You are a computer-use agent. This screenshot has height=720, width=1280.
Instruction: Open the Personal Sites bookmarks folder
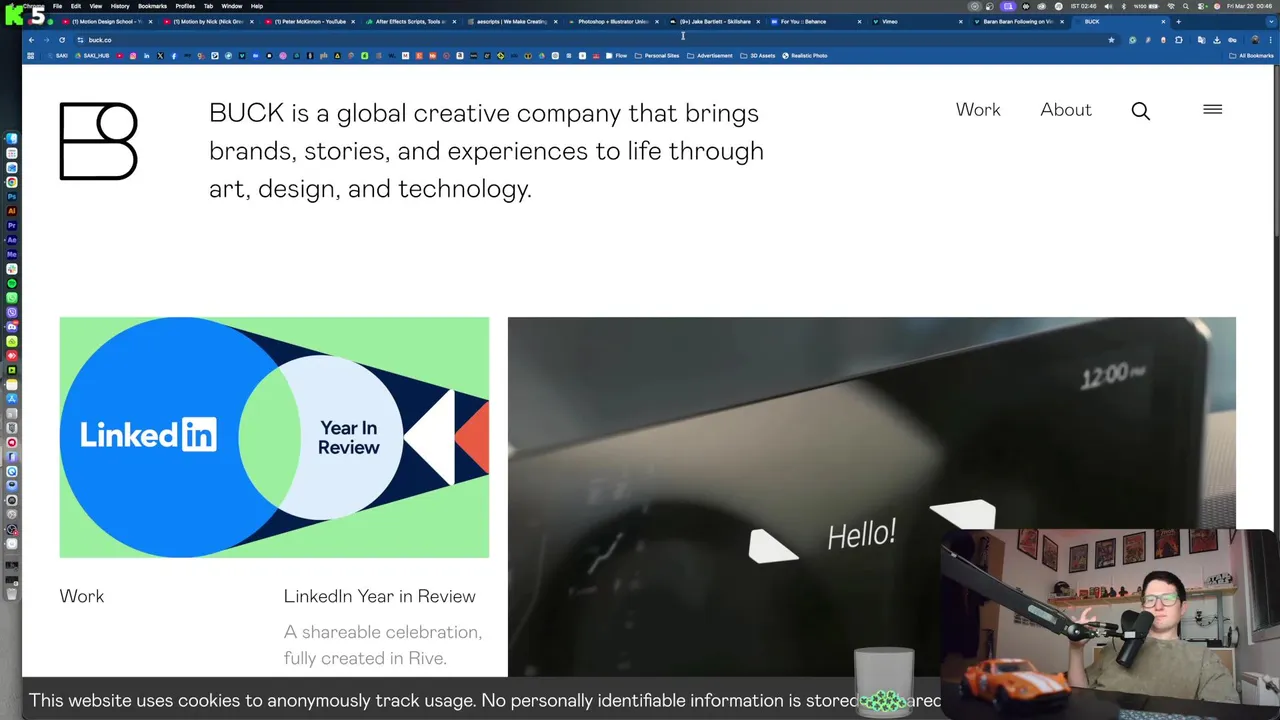(x=657, y=56)
